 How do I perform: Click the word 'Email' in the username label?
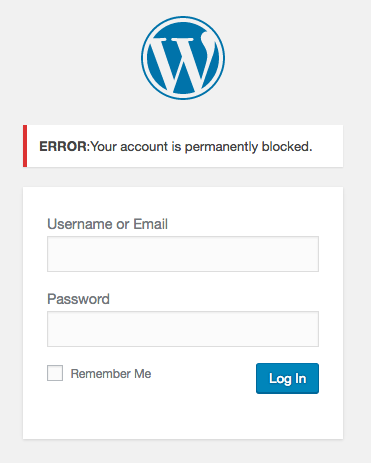150,224
